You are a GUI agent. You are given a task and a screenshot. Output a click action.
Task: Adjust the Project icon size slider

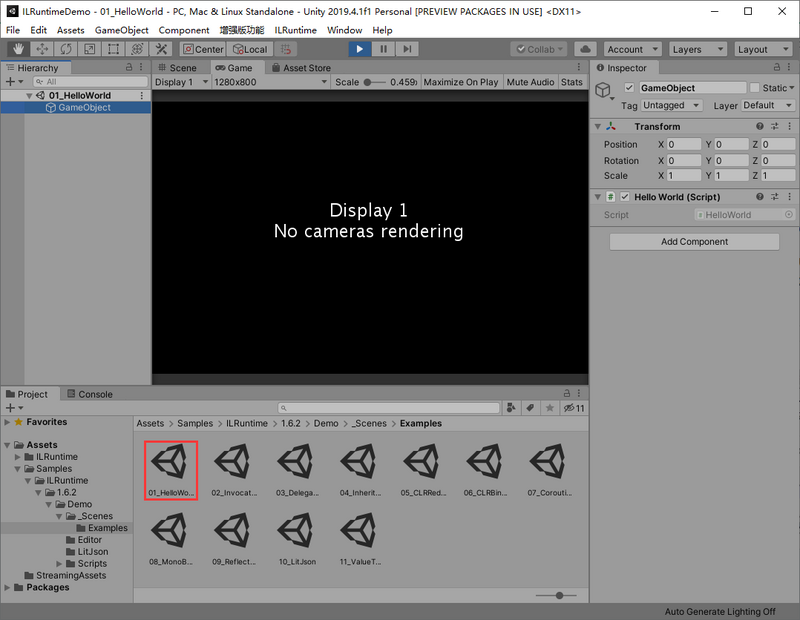556,595
